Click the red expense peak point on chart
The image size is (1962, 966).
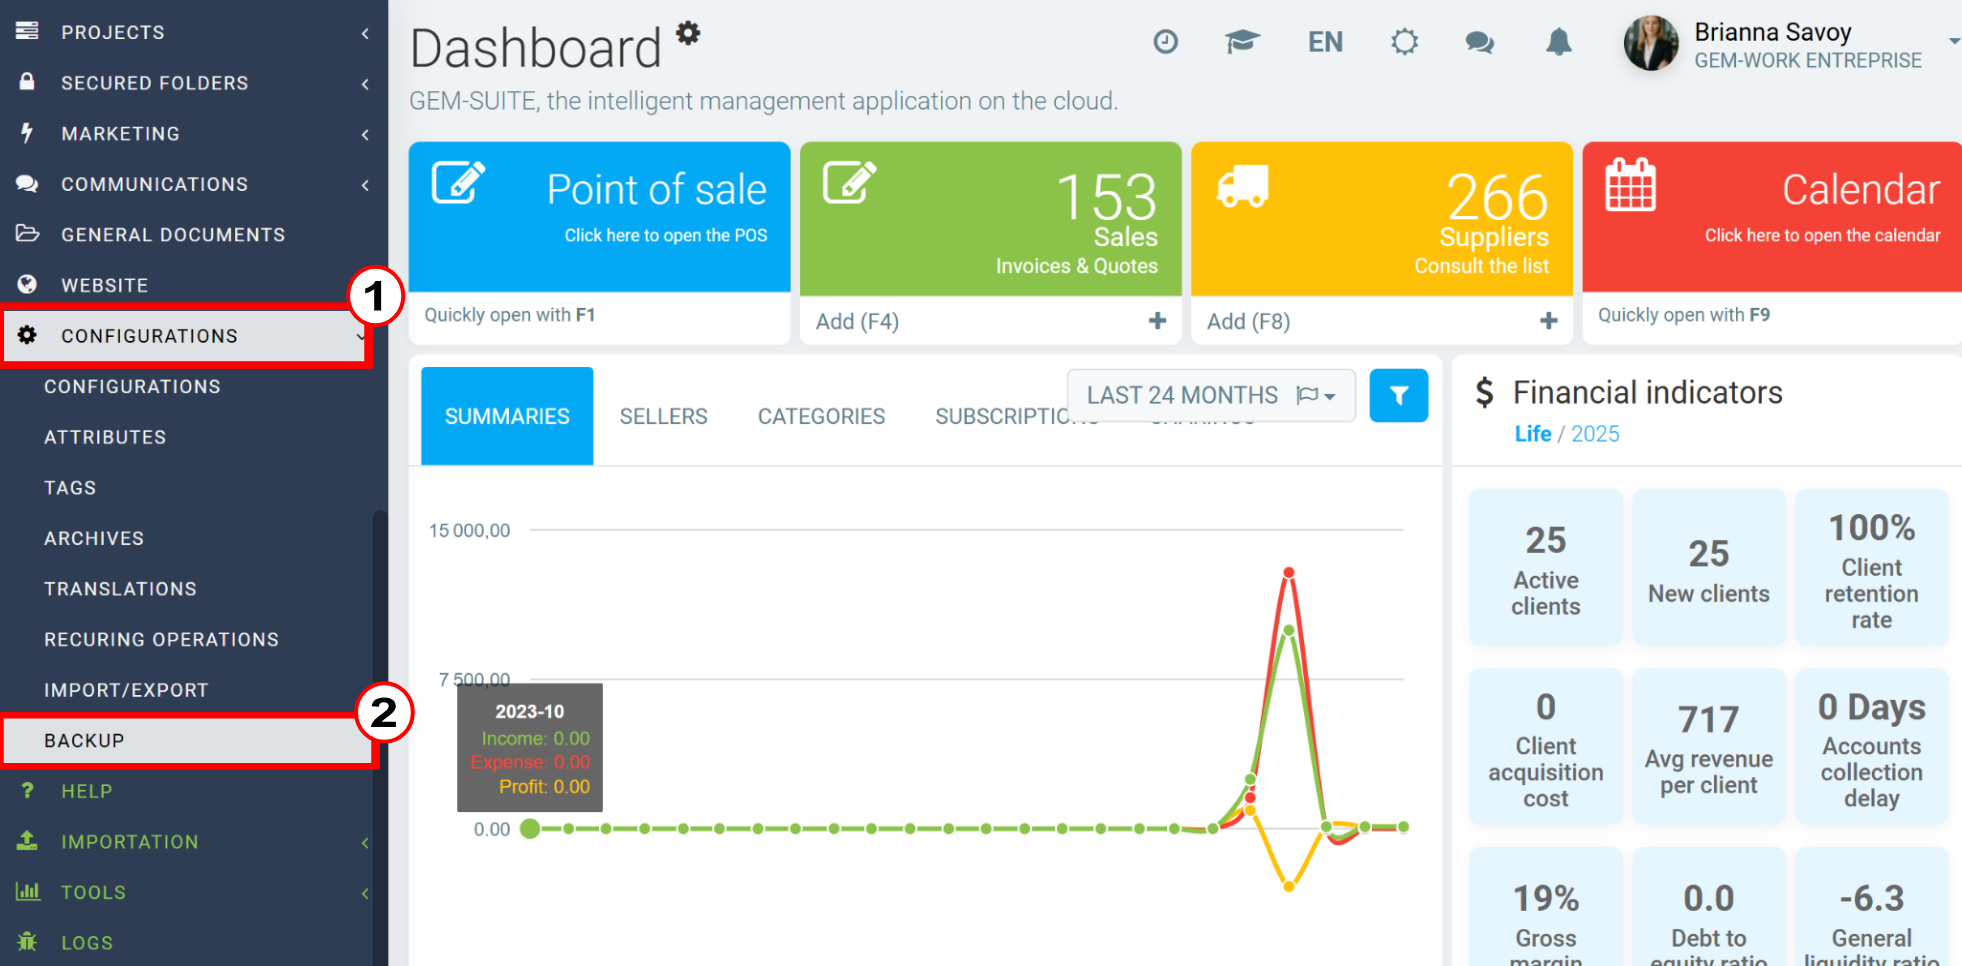click(x=1289, y=573)
